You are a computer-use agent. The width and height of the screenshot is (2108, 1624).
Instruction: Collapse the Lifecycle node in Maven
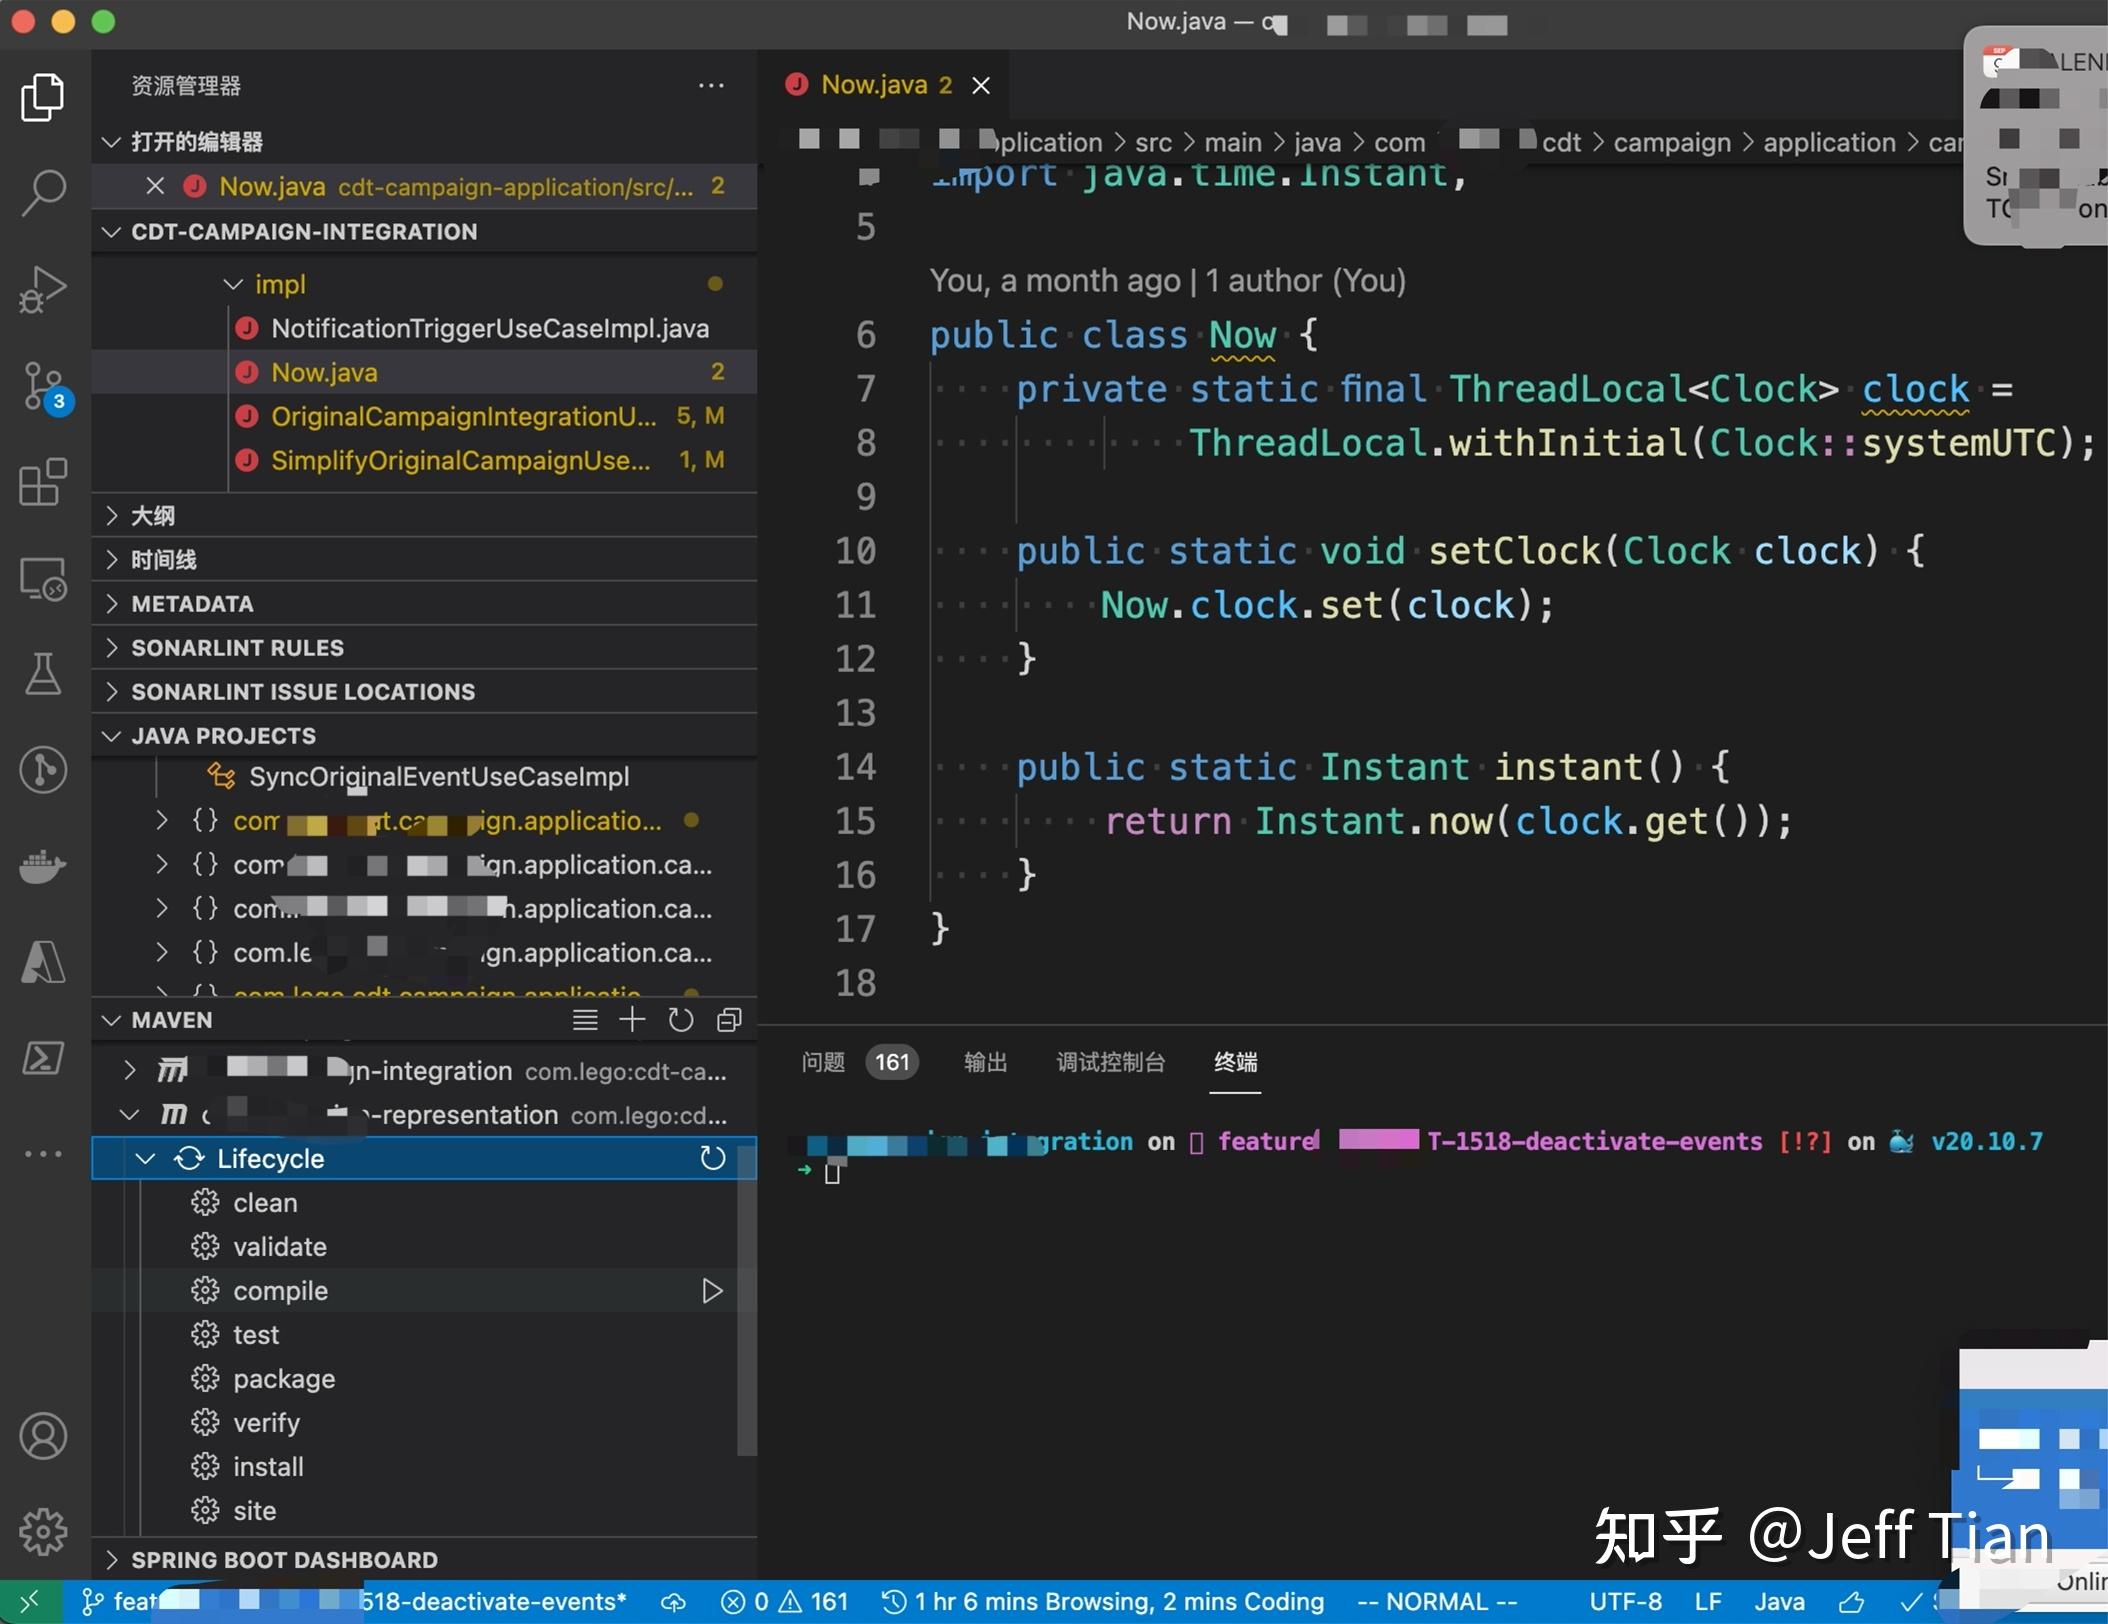(x=146, y=1159)
